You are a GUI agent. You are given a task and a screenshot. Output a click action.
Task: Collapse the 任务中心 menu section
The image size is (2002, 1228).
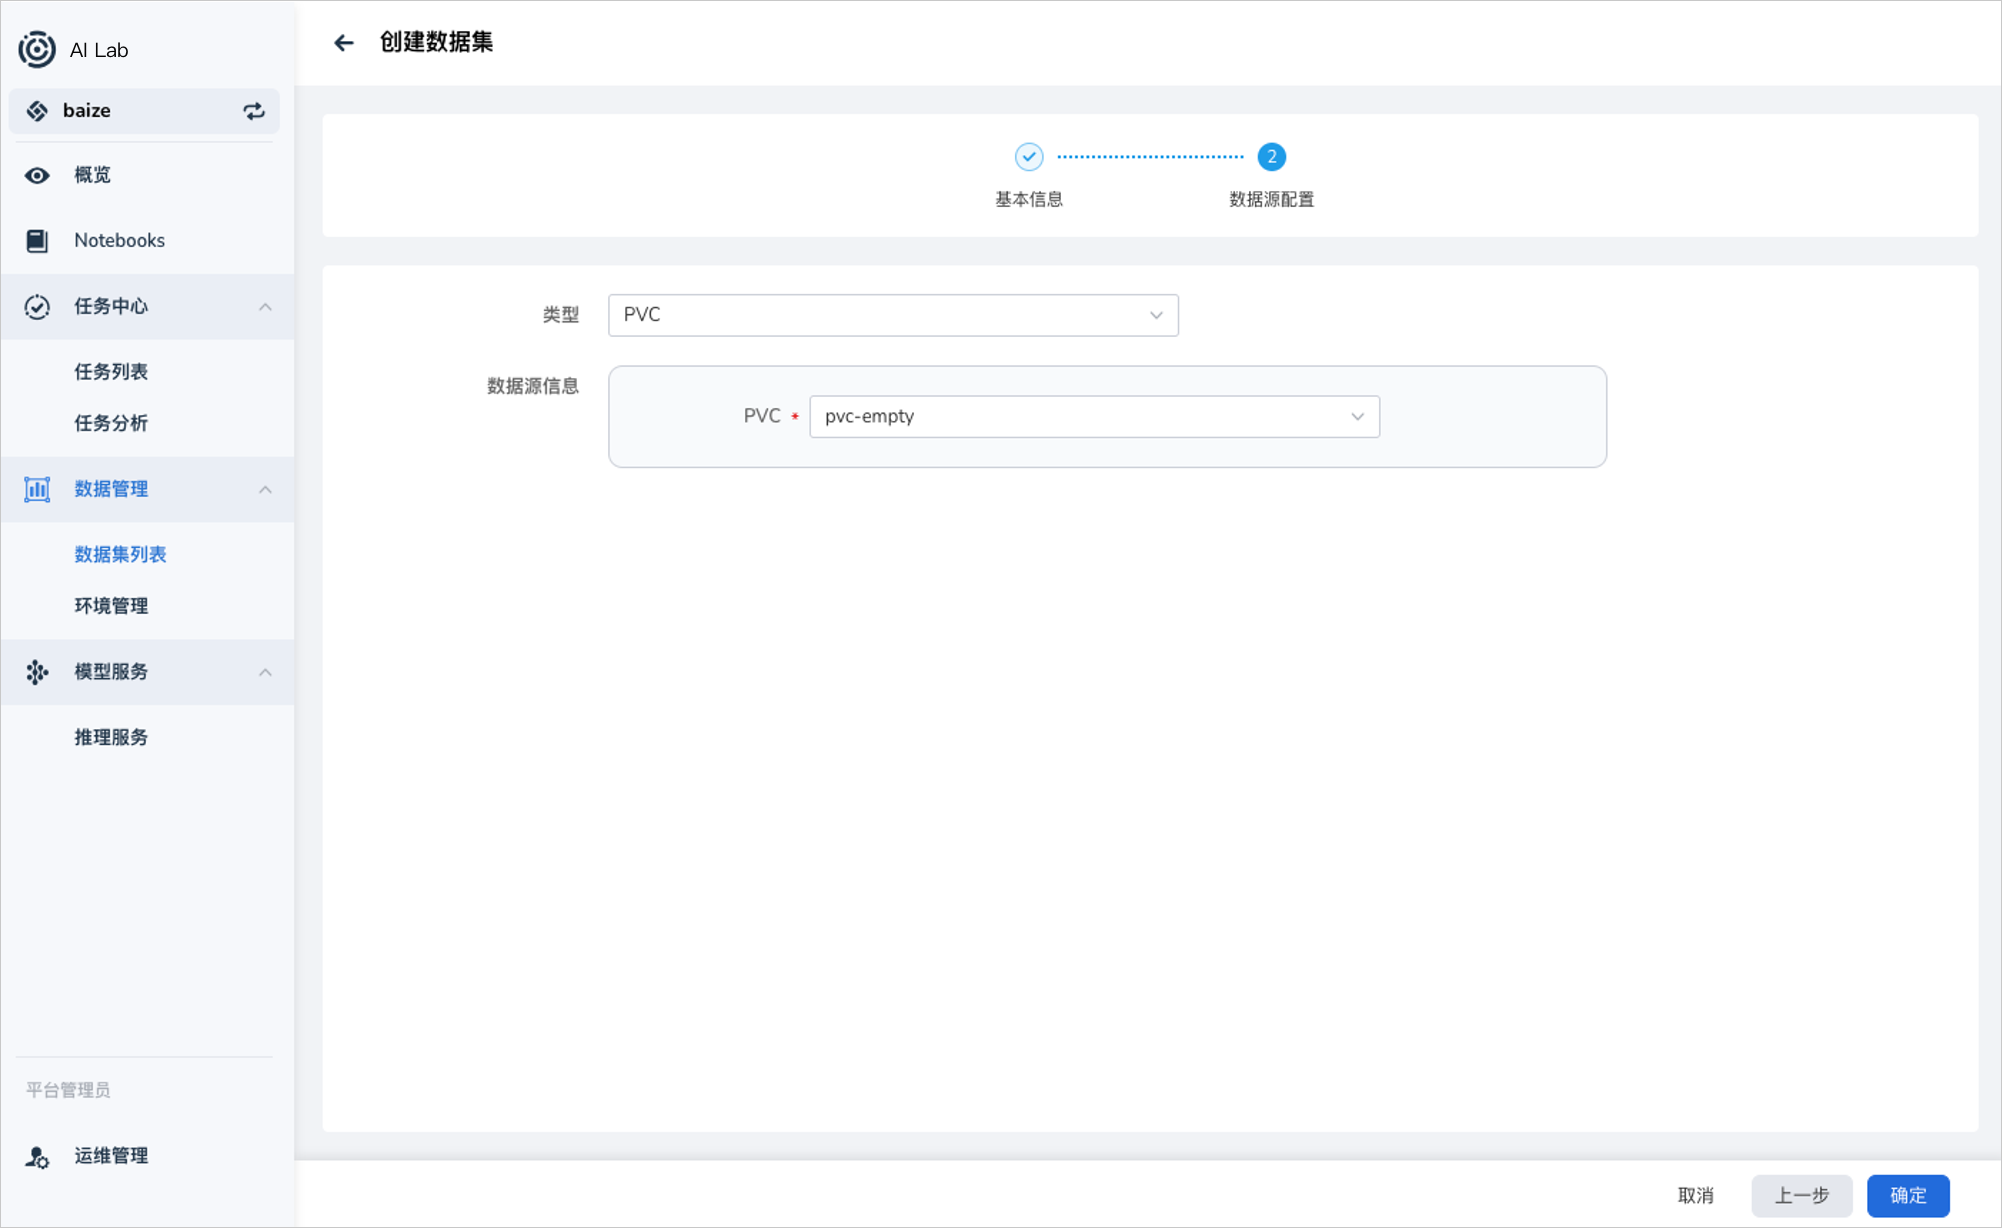point(265,307)
